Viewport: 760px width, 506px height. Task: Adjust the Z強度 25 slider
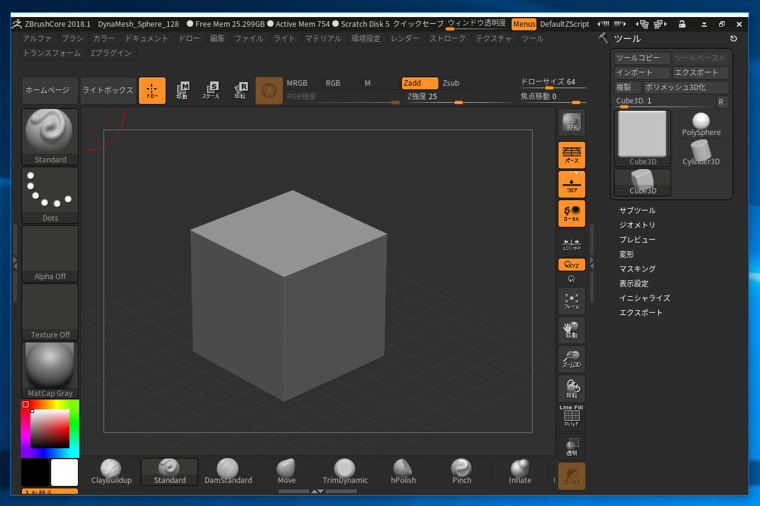(459, 97)
